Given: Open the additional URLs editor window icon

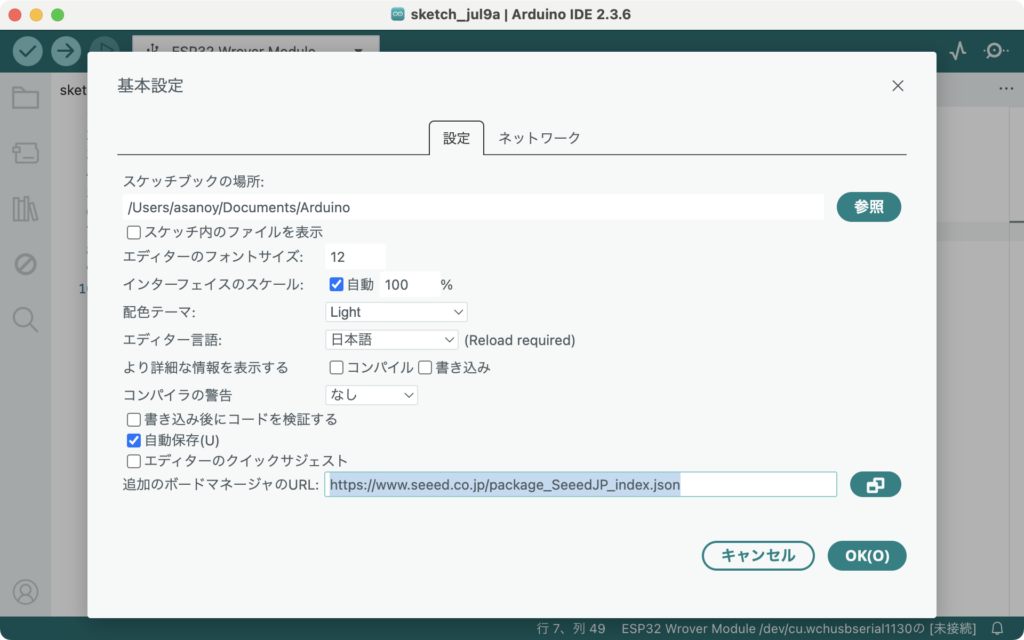Looking at the screenshot, I should (875, 485).
